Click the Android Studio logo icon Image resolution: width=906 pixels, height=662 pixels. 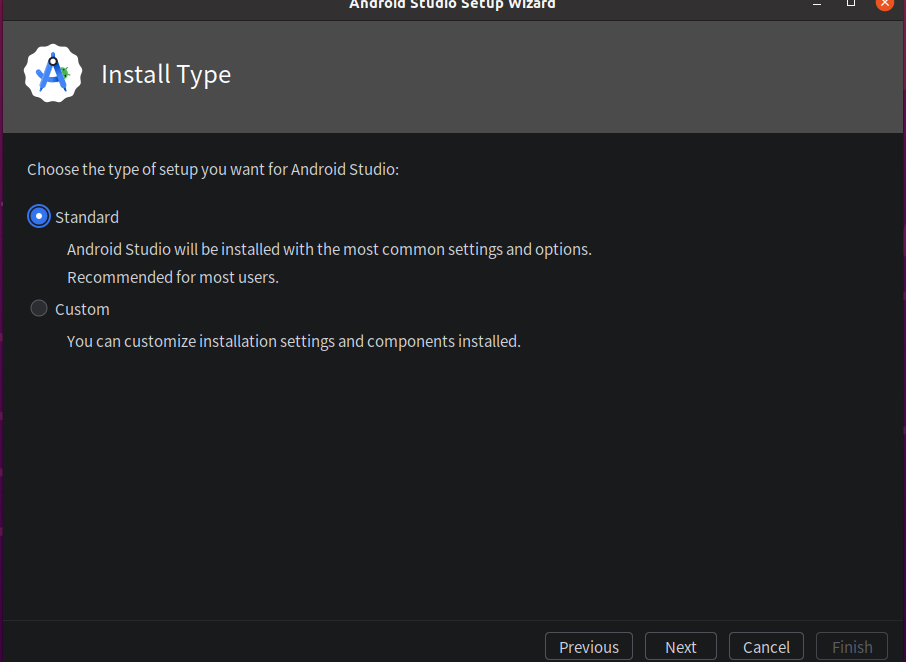tap(53, 73)
